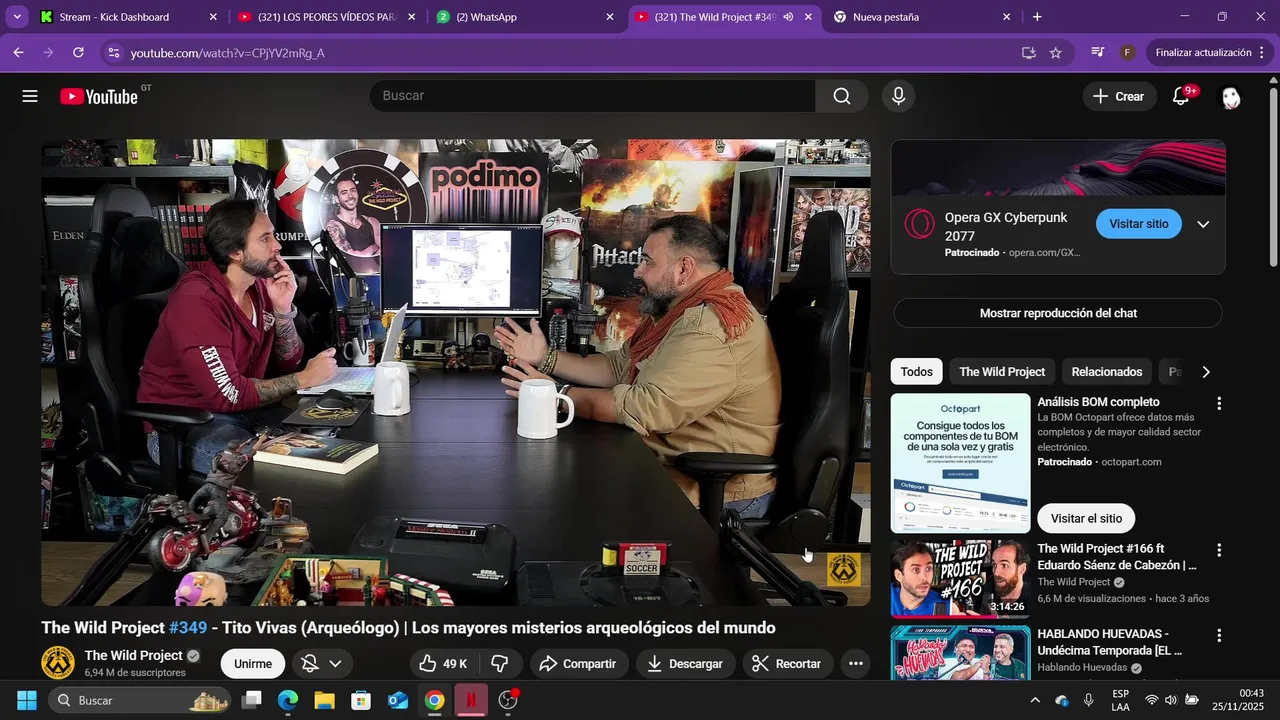Click Finalizar actualización button
Image resolution: width=1280 pixels, height=720 pixels.
pyautogui.click(x=1208, y=52)
